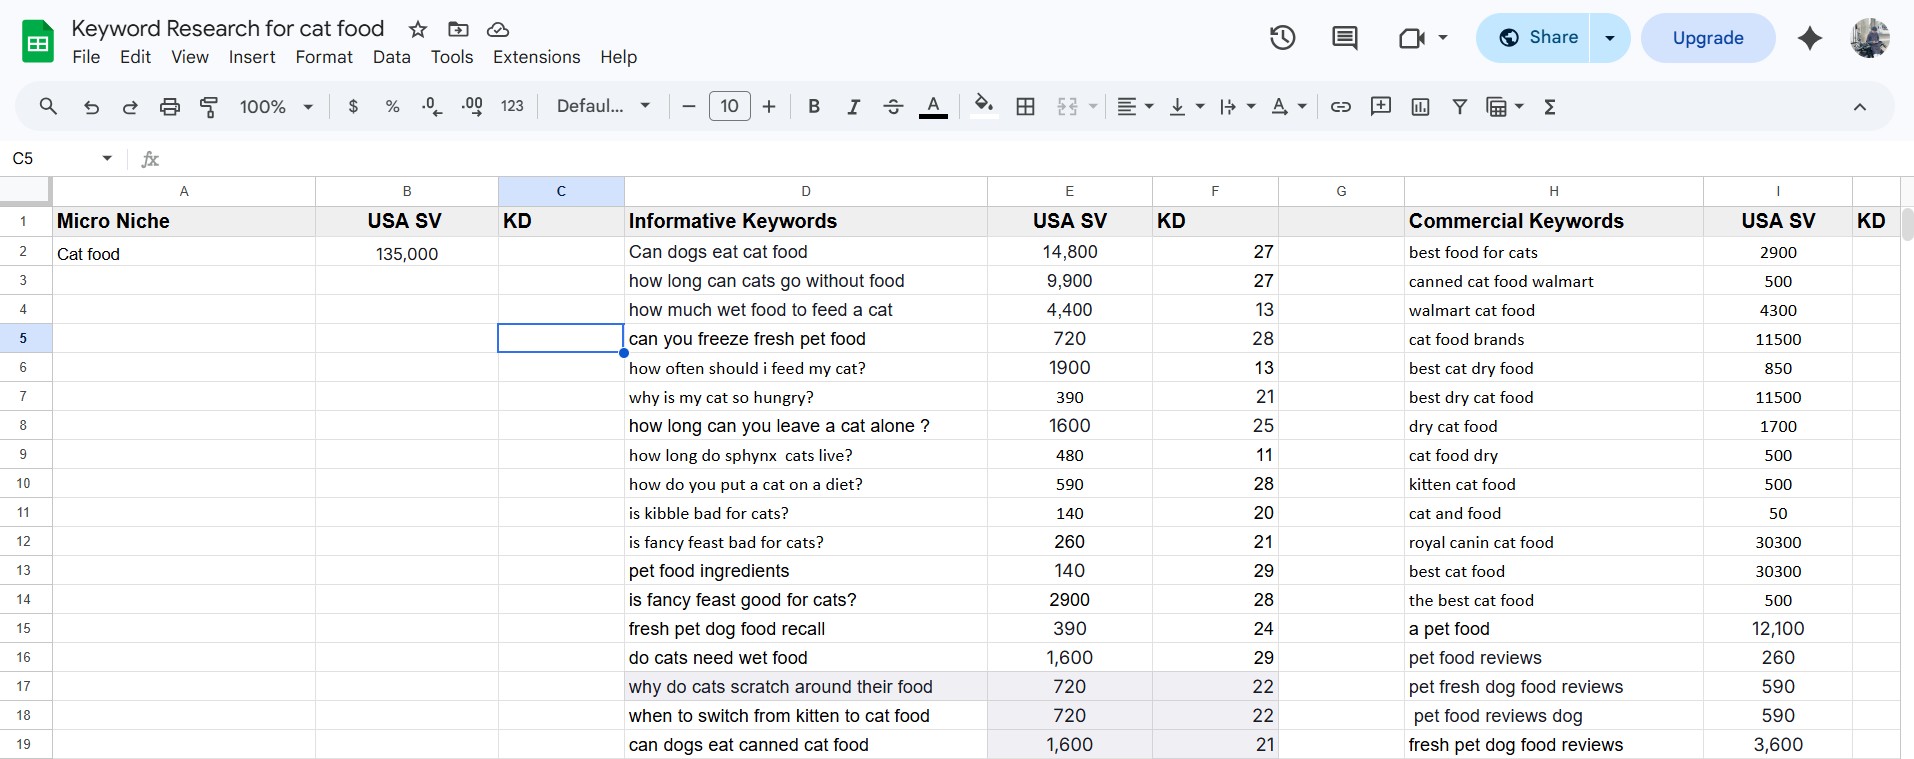The height and width of the screenshot is (759, 1914).
Task: Open the borders tool
Action: coord(1025,106)
